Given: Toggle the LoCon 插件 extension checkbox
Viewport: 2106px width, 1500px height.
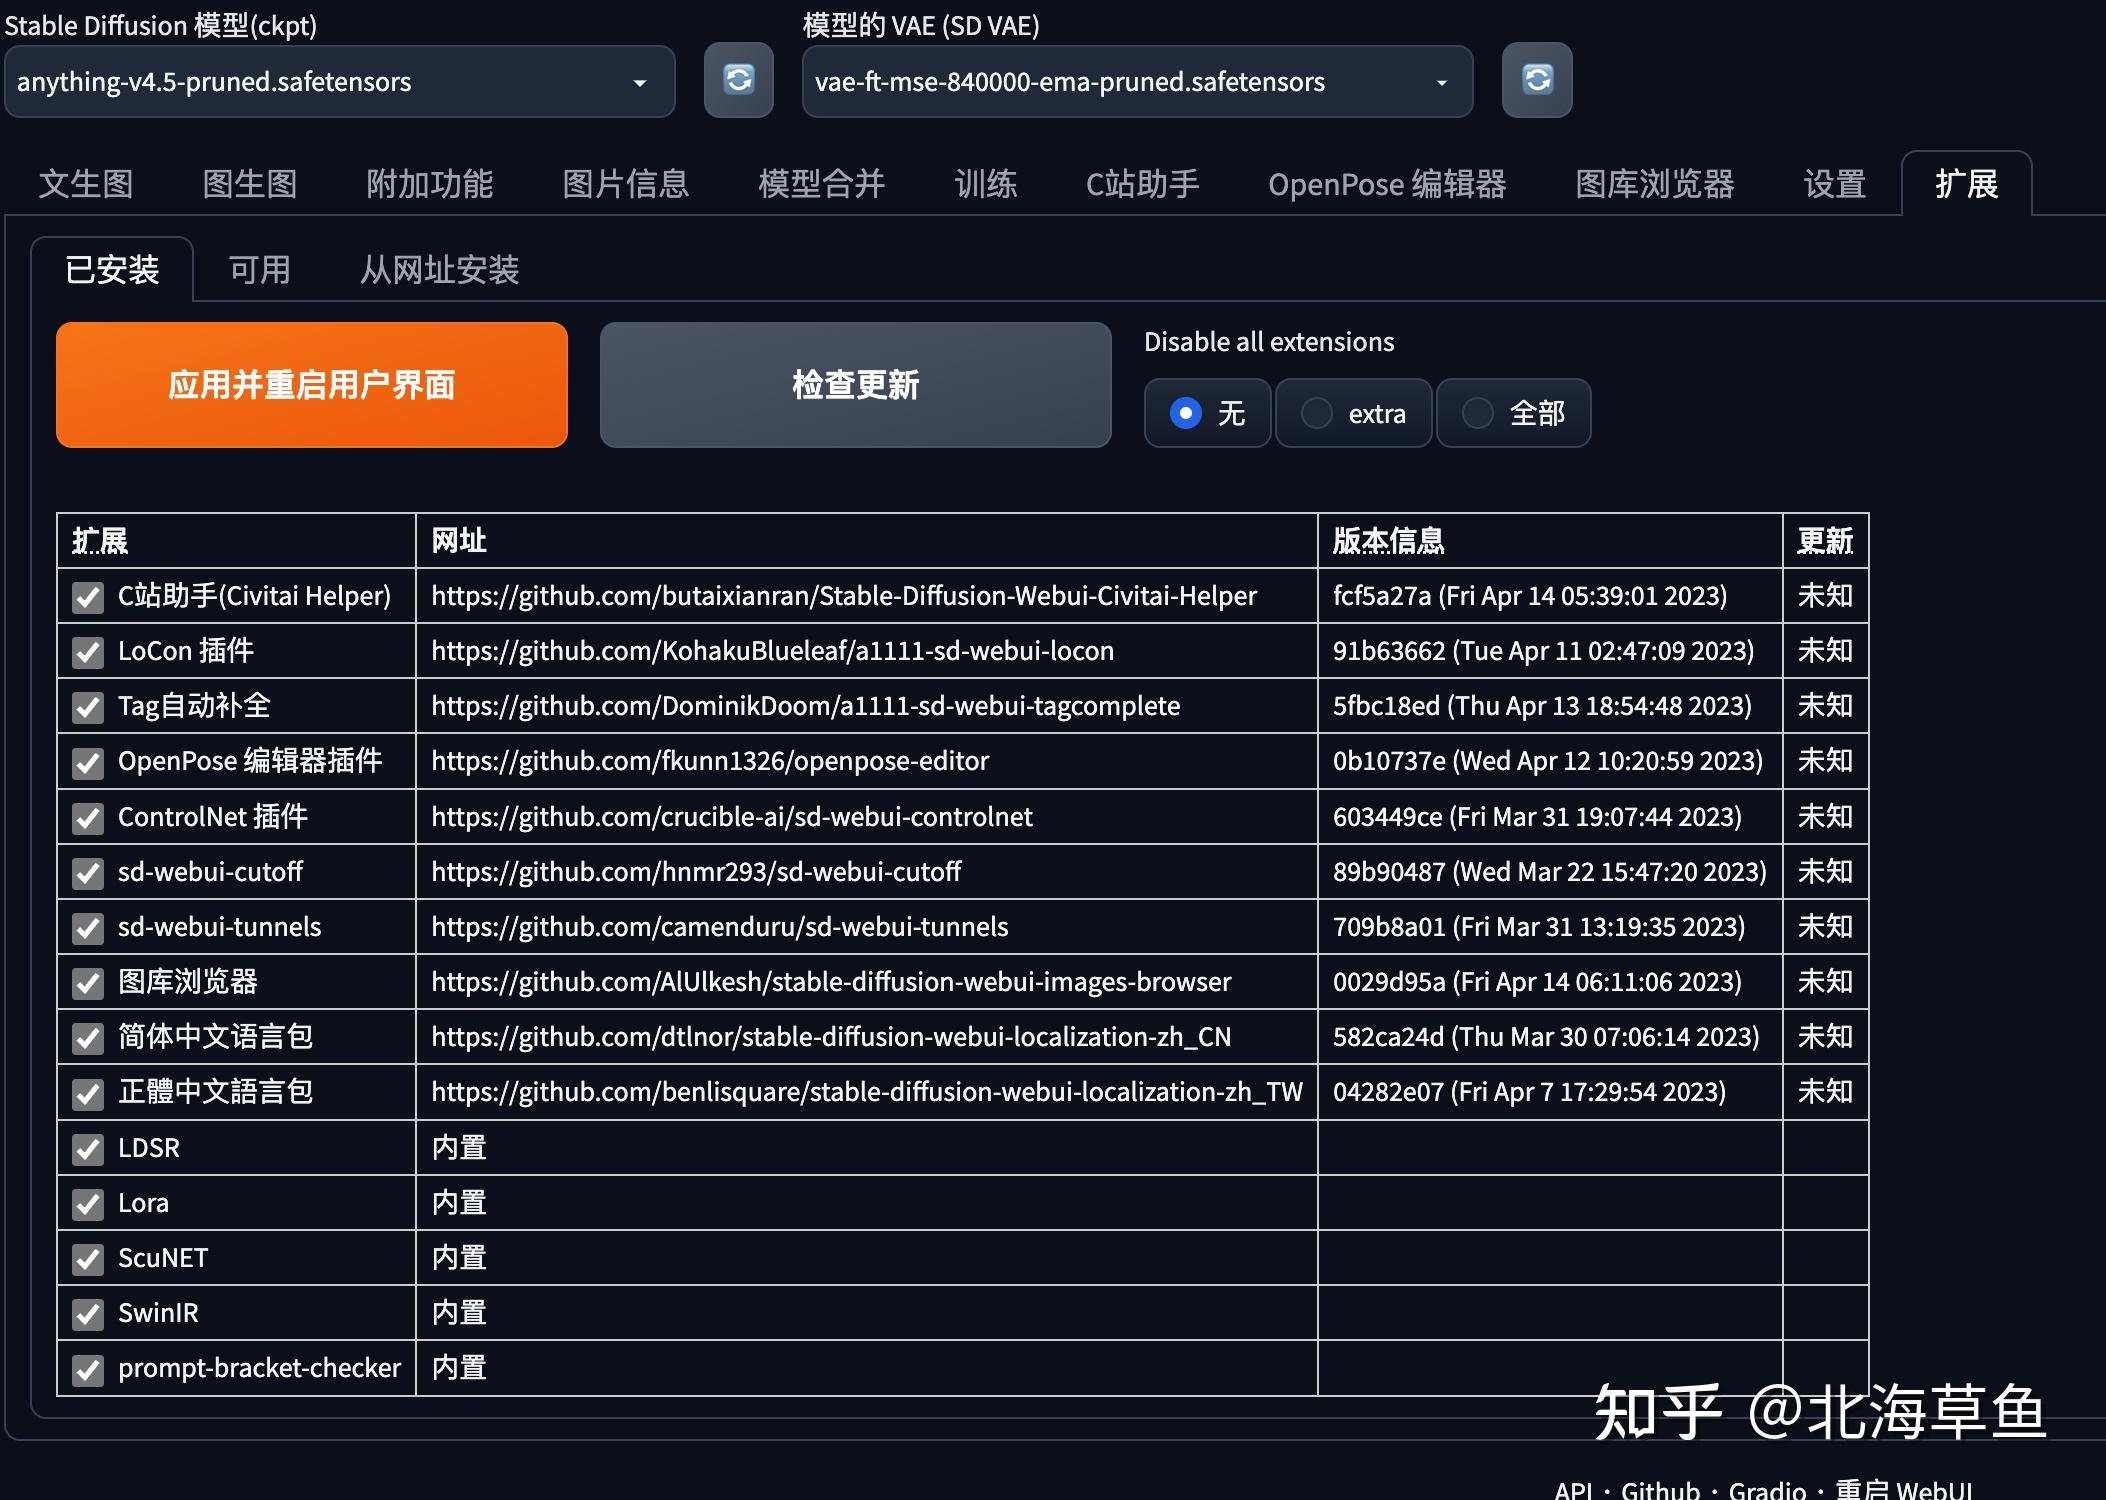Looking at the screenshot, I should (88, 653).
